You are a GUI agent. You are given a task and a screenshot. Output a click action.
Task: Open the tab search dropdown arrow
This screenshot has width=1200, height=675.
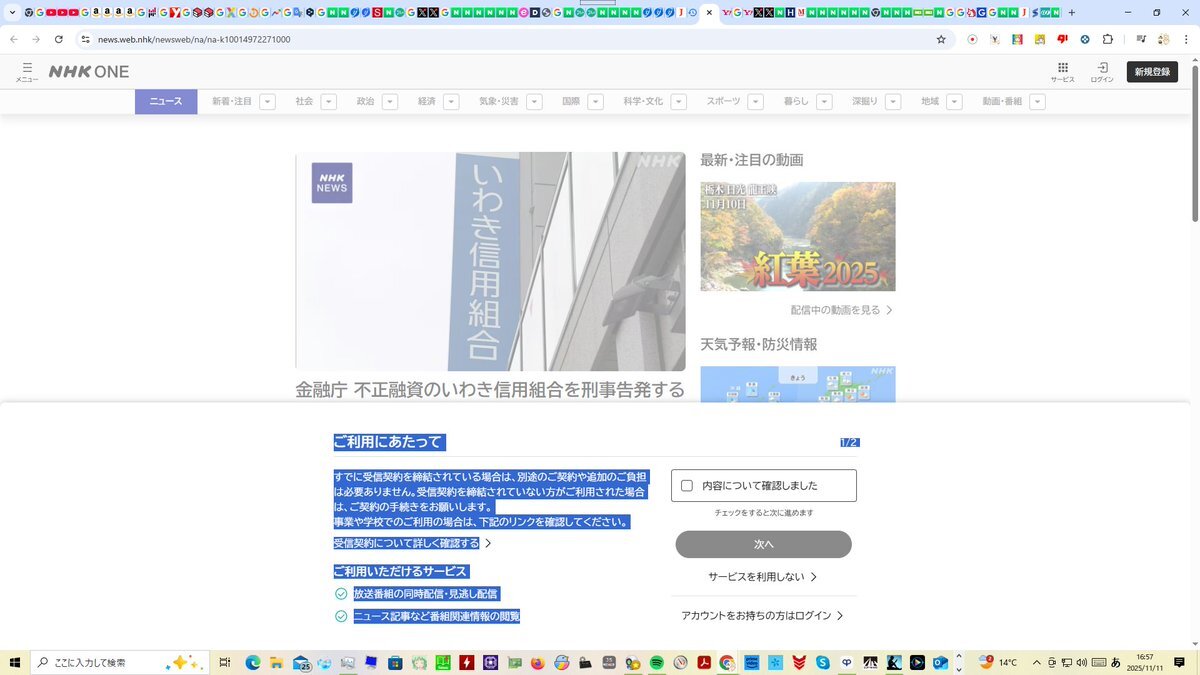point(12,13)
